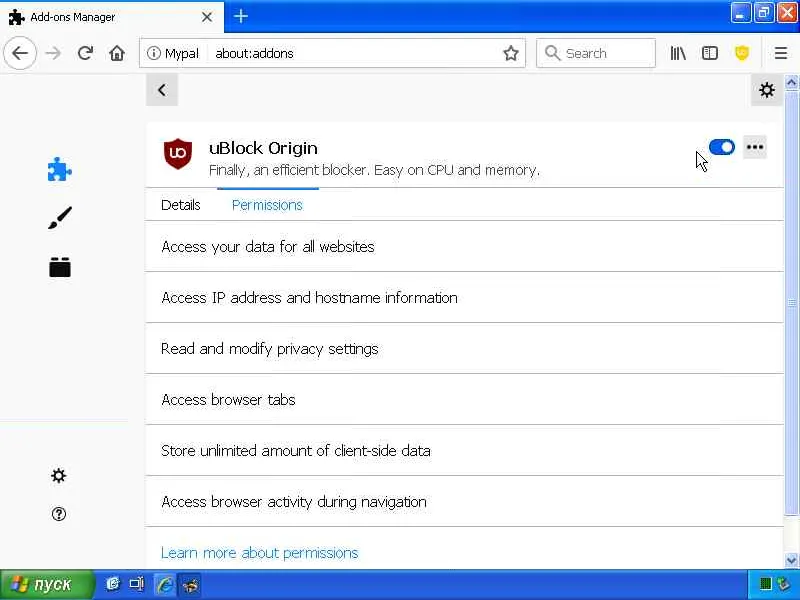Open the uBlock Origin toolbar shield

click(x=742, y=53)
